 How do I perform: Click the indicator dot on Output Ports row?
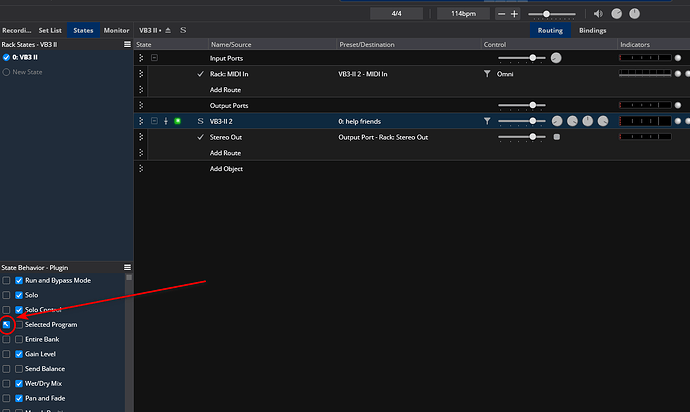coord(678,105)
